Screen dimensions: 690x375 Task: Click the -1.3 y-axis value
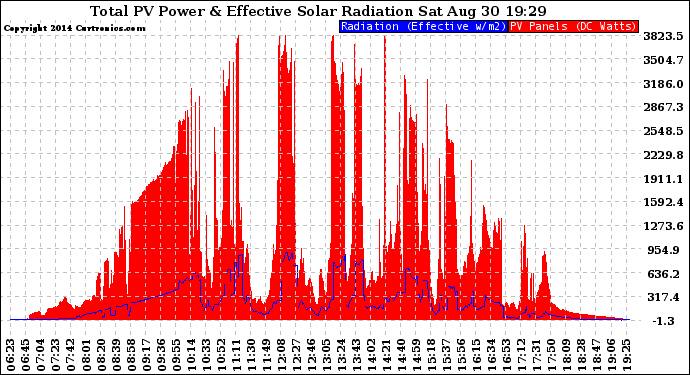point(663,321)
